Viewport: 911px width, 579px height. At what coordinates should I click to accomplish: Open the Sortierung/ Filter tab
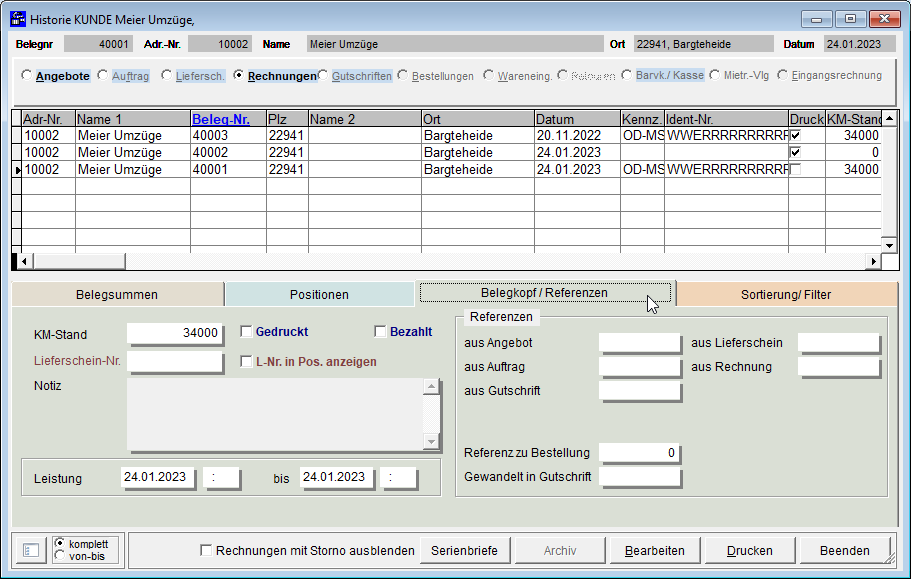[786, 294]
